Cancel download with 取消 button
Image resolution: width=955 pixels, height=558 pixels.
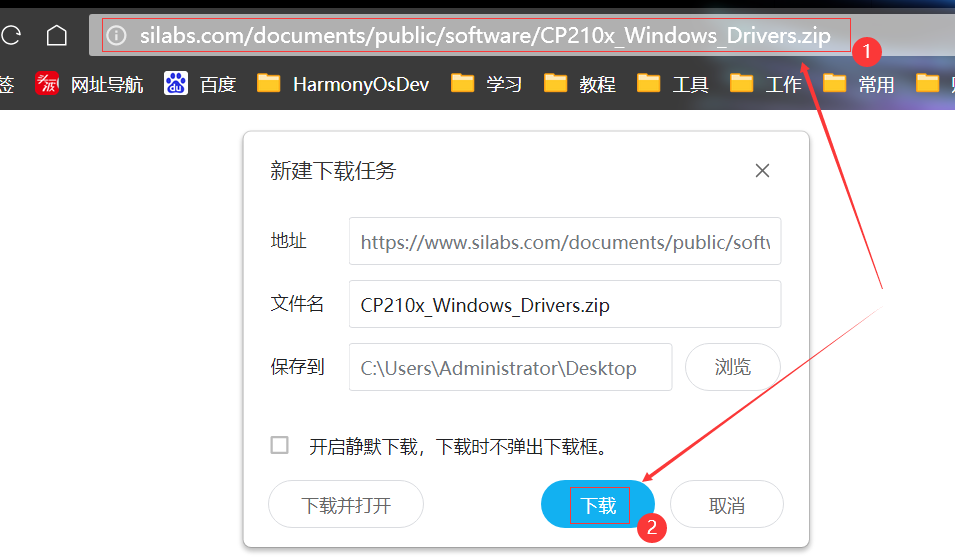[x=727, y=504]
